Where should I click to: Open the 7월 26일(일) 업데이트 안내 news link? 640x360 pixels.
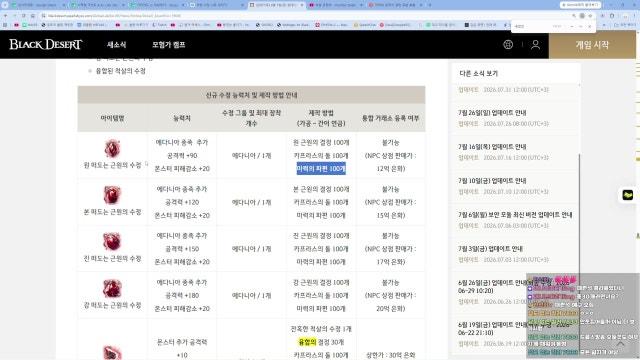tap(492, 113)
